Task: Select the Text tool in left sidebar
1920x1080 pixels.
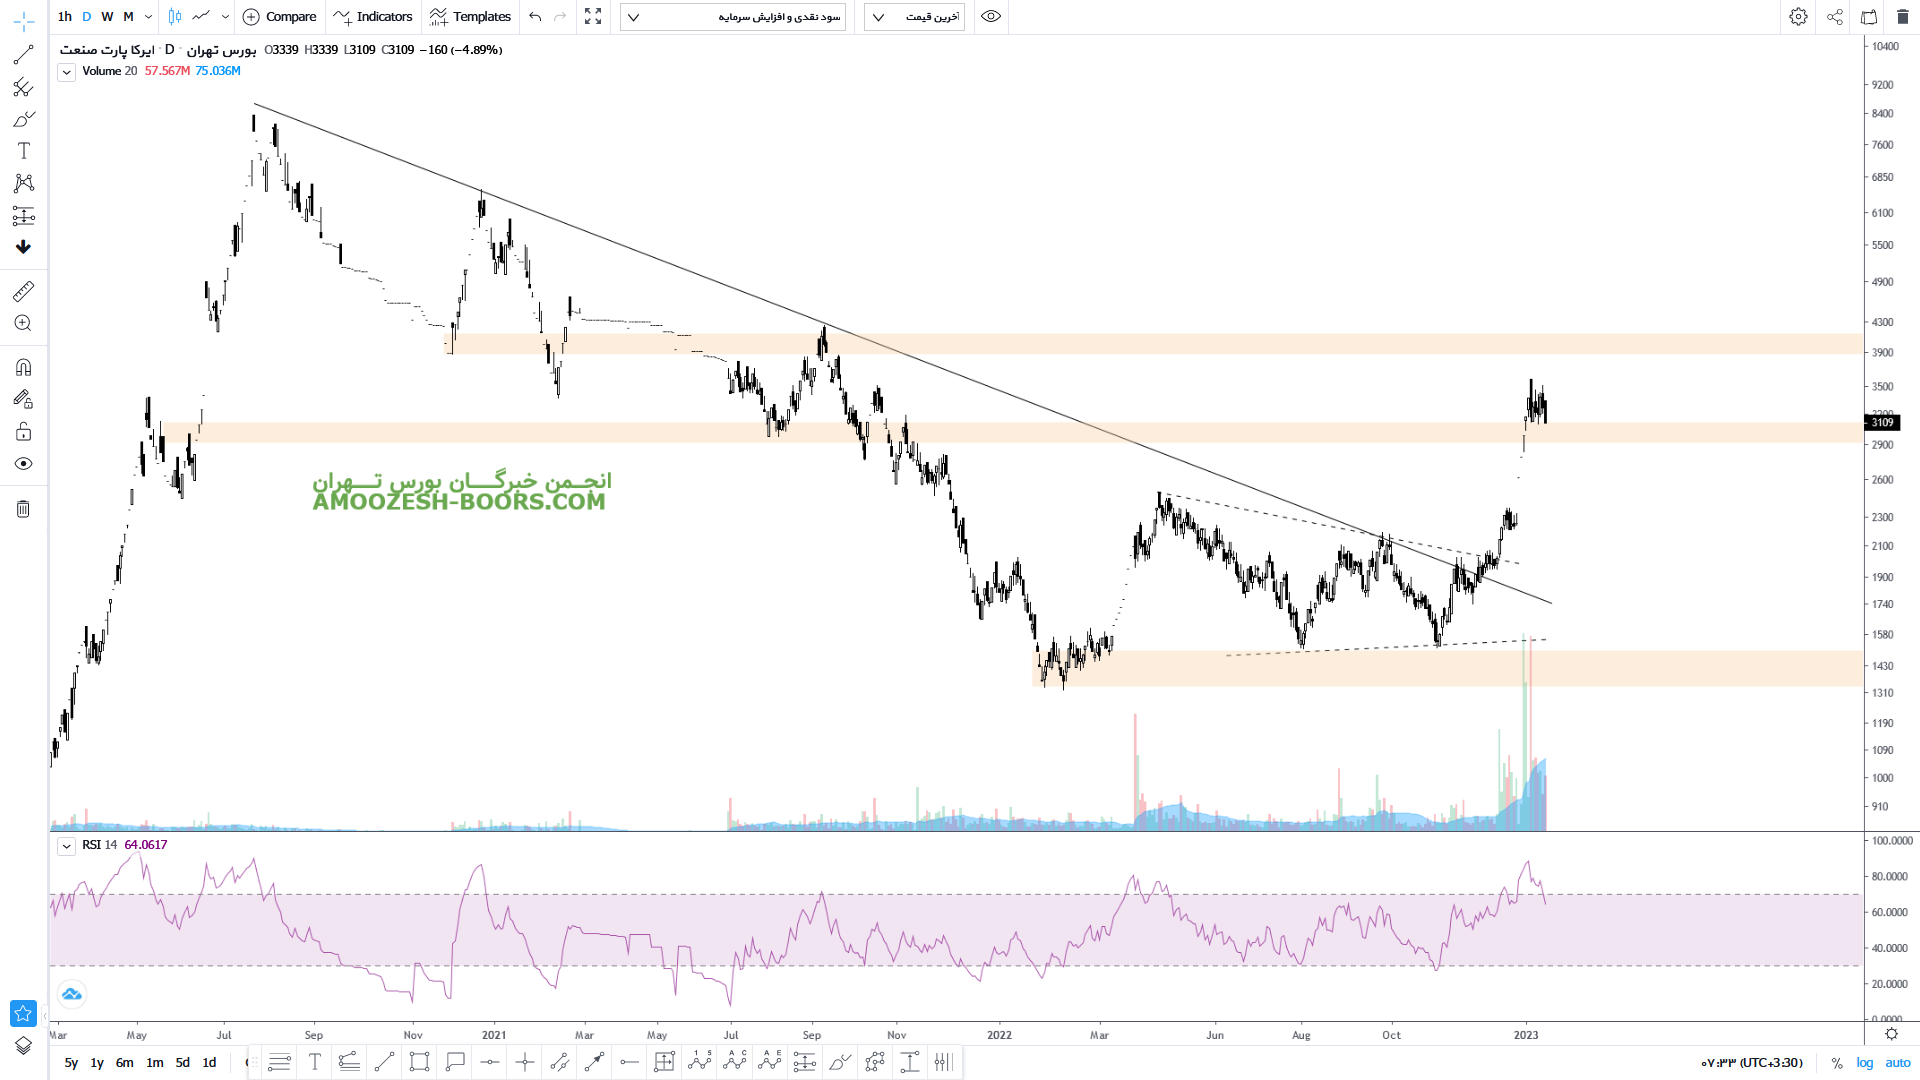Action: 23,151
